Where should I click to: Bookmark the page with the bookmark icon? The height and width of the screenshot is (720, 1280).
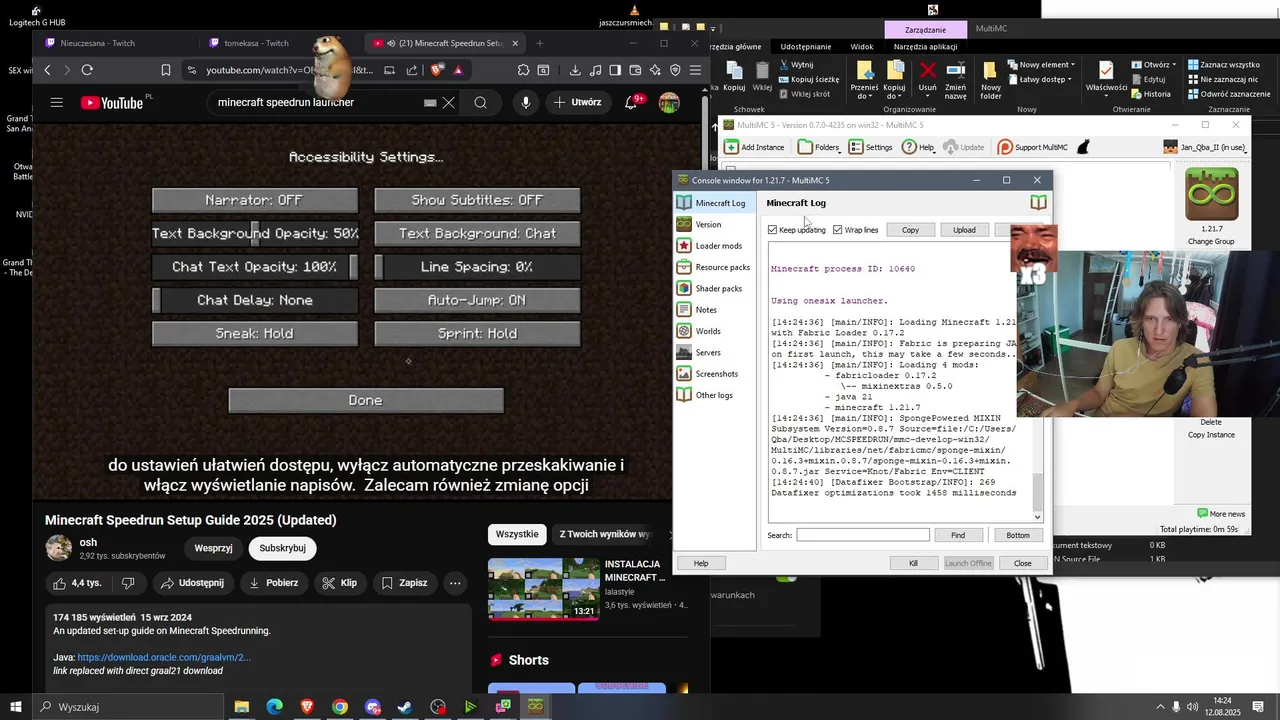coord(166,70)
